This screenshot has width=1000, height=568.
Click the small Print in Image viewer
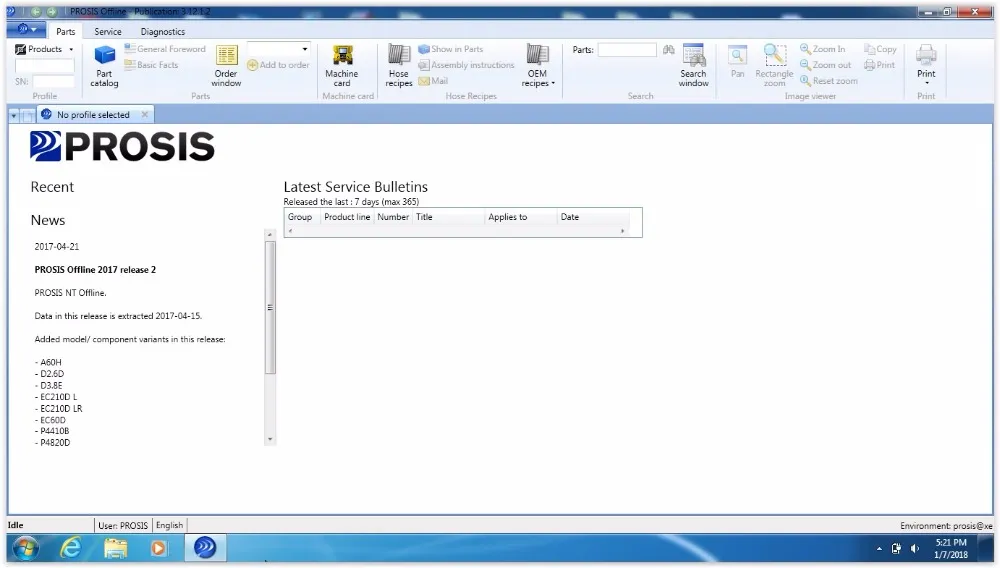879,65
